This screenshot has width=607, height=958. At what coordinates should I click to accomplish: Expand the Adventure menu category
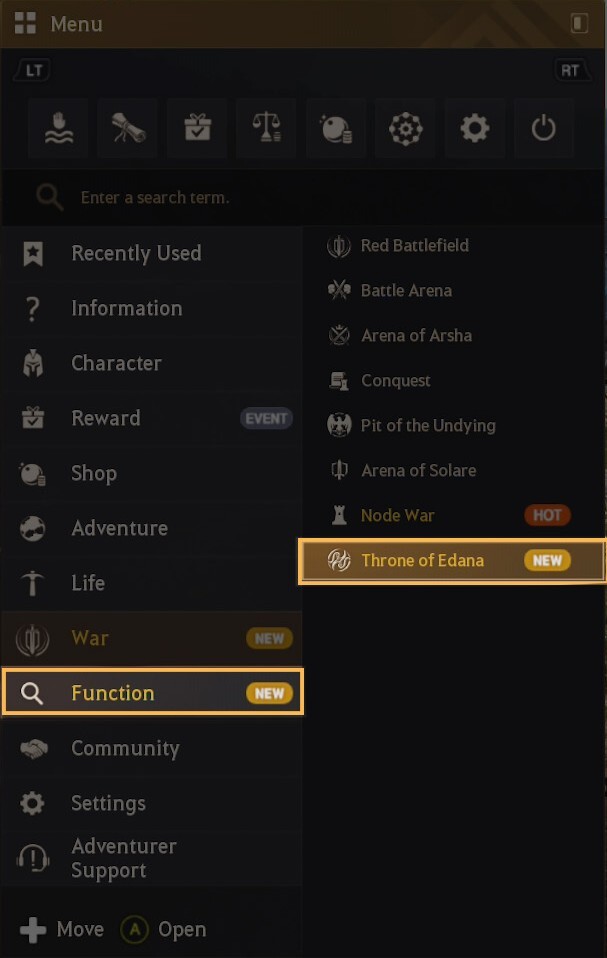coord(119,529)
